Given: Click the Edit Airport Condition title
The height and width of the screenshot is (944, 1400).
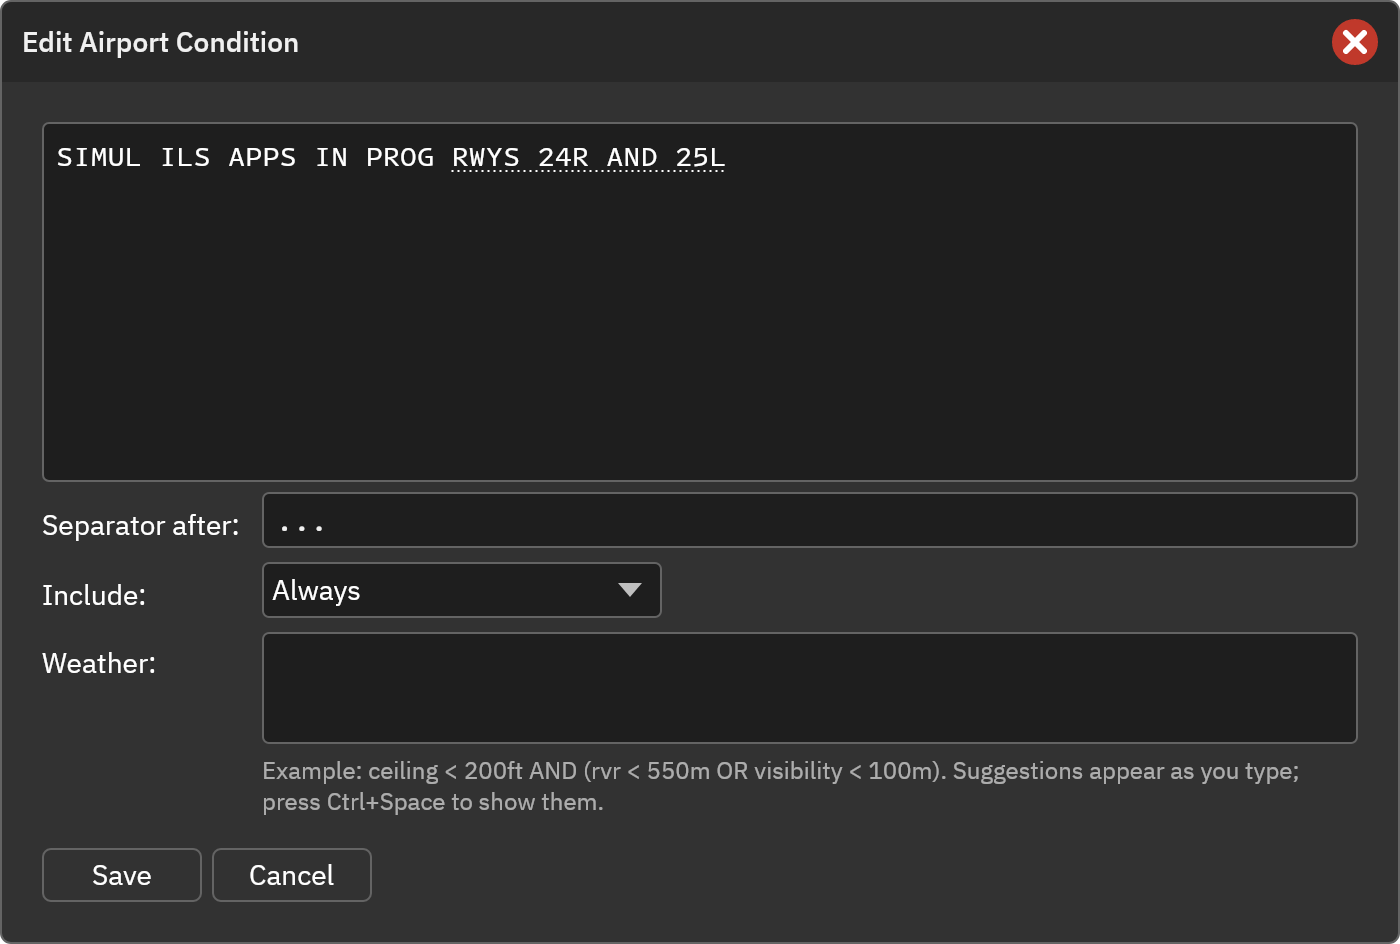Looking at the screenshot, I should (161, 42).
